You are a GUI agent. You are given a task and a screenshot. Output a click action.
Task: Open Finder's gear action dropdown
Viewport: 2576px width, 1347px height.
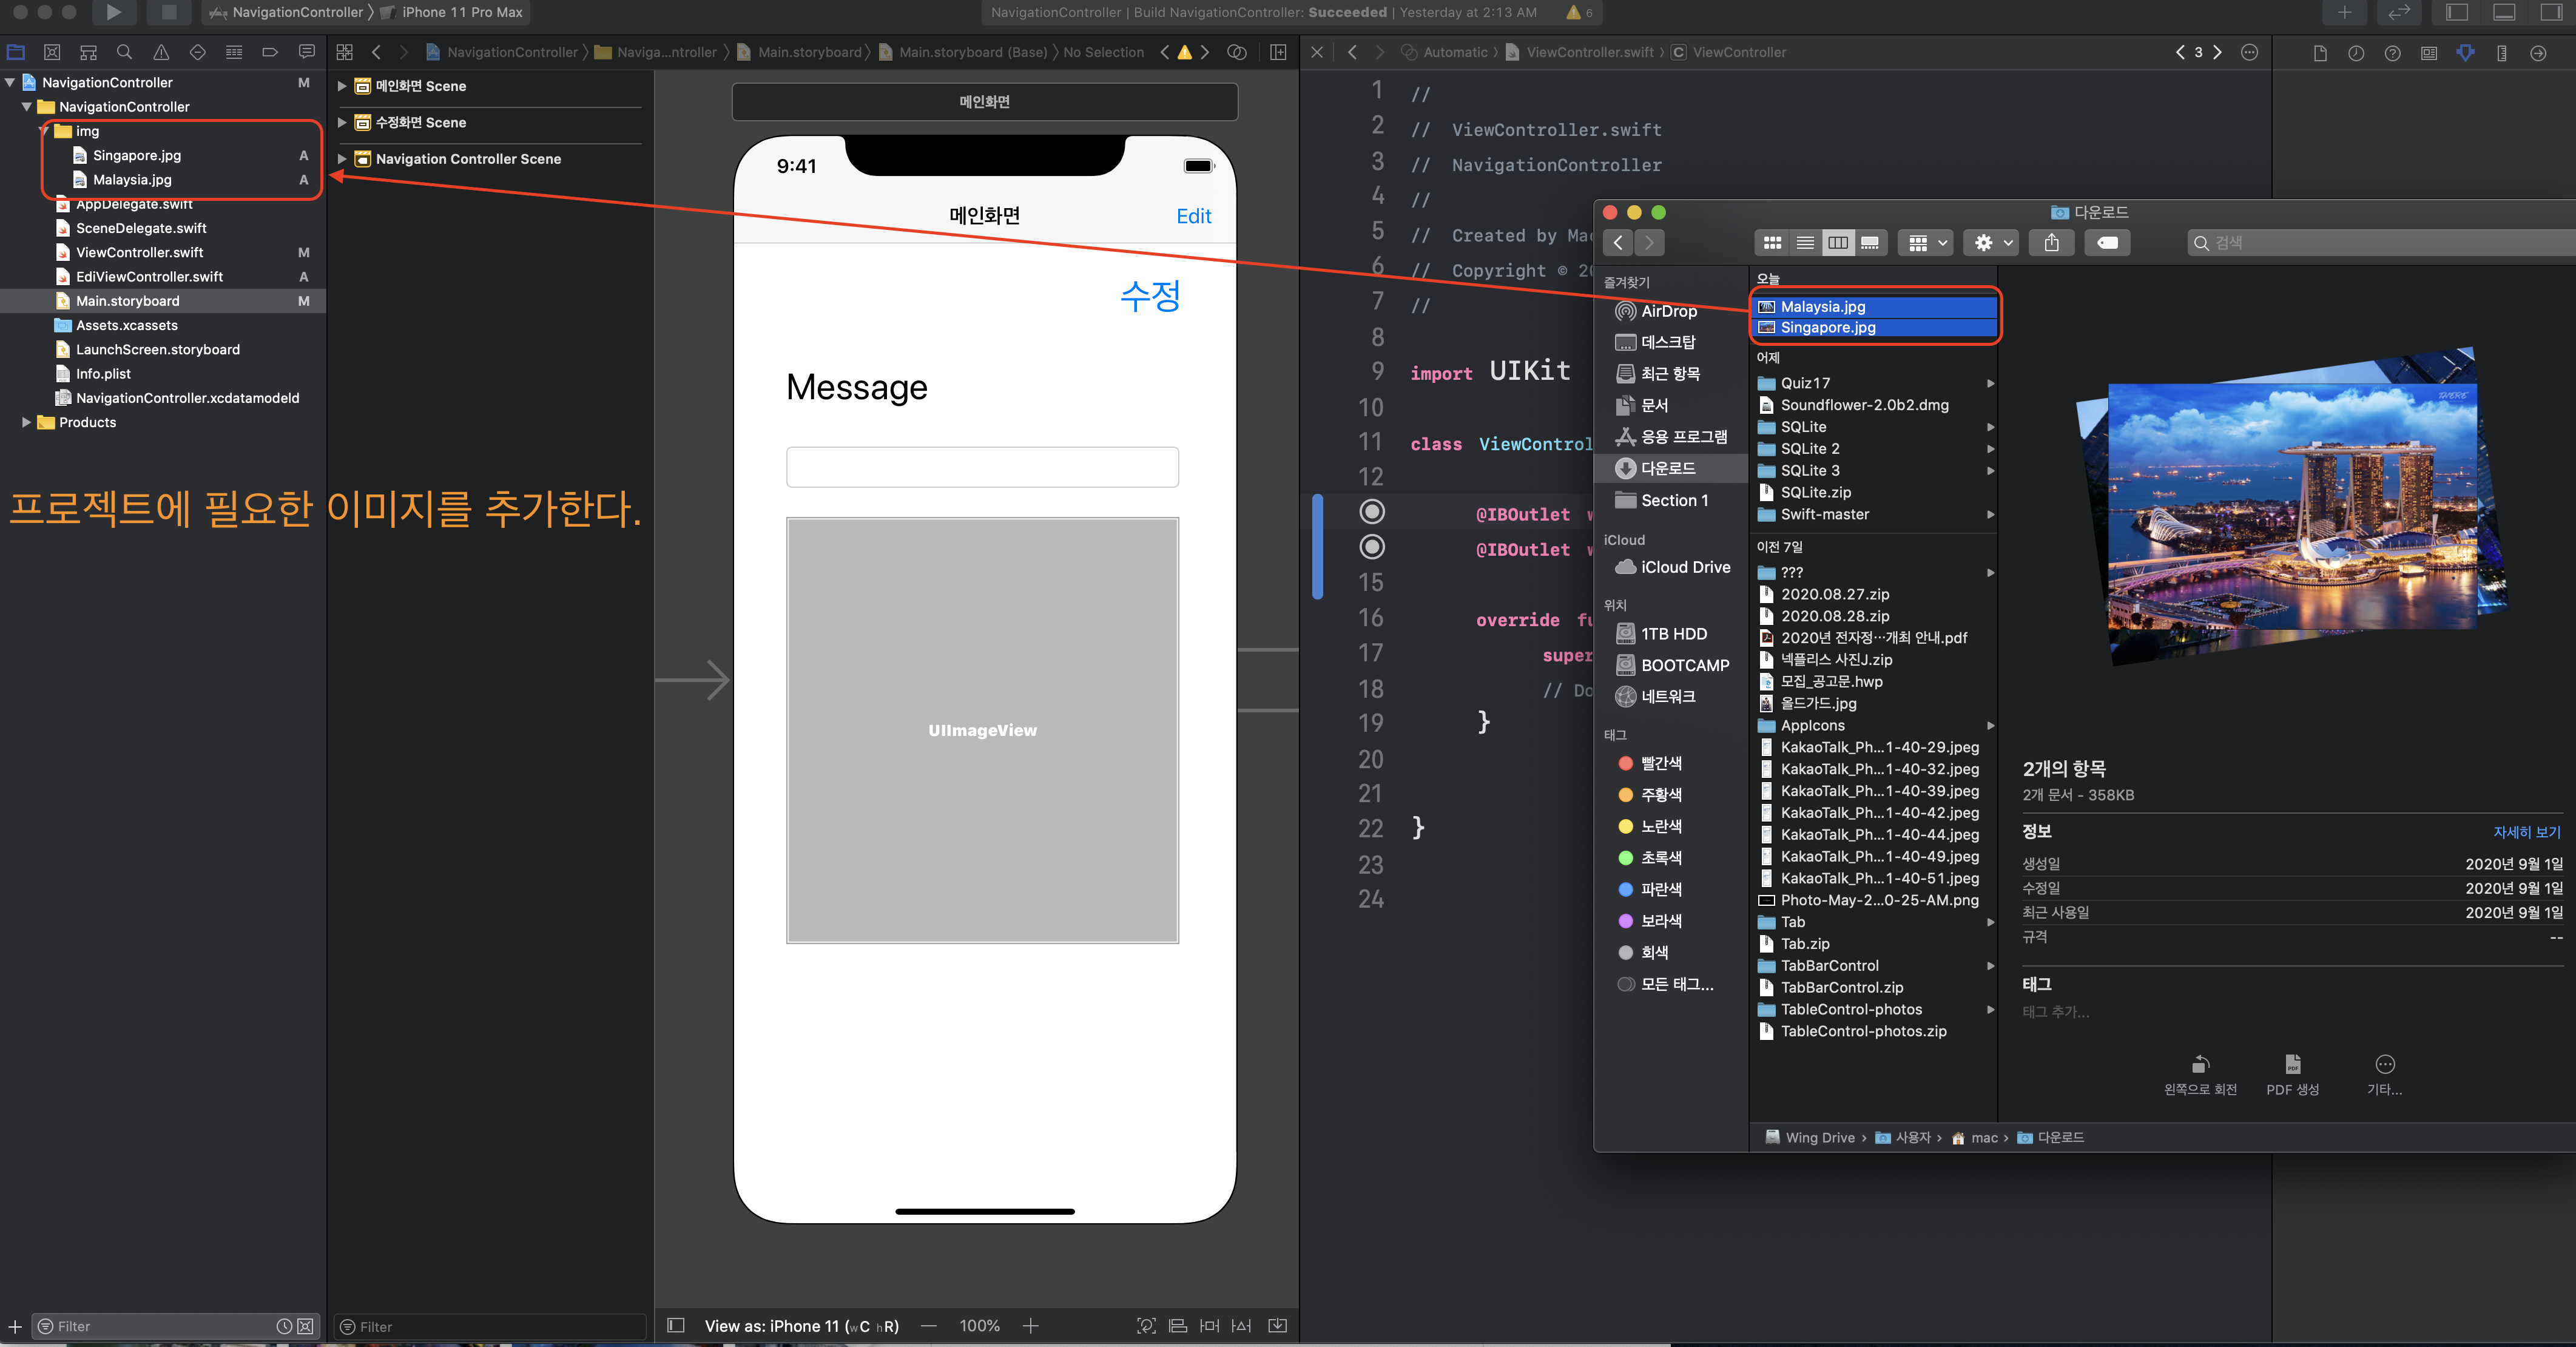[1991, 243]
